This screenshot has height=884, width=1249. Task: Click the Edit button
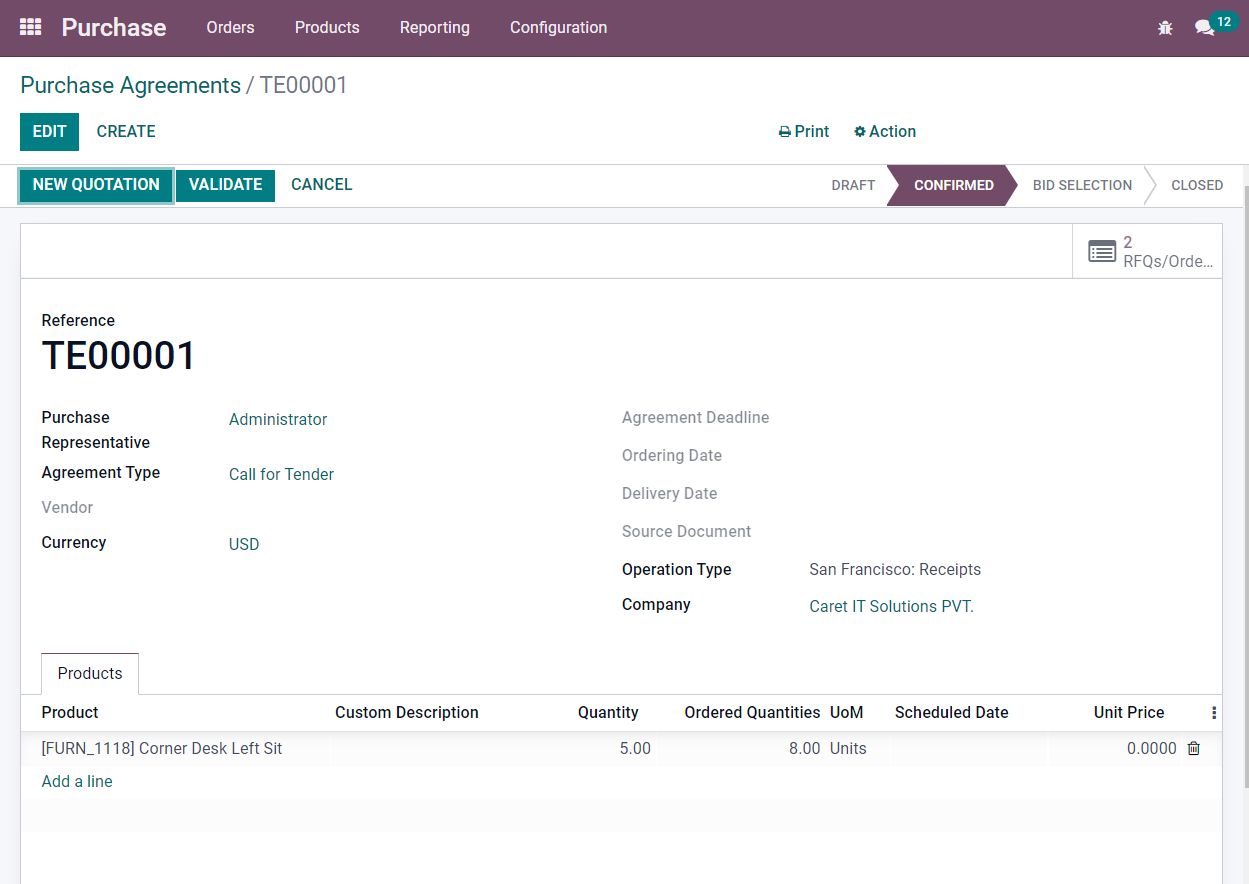click(x=49, y=132)
